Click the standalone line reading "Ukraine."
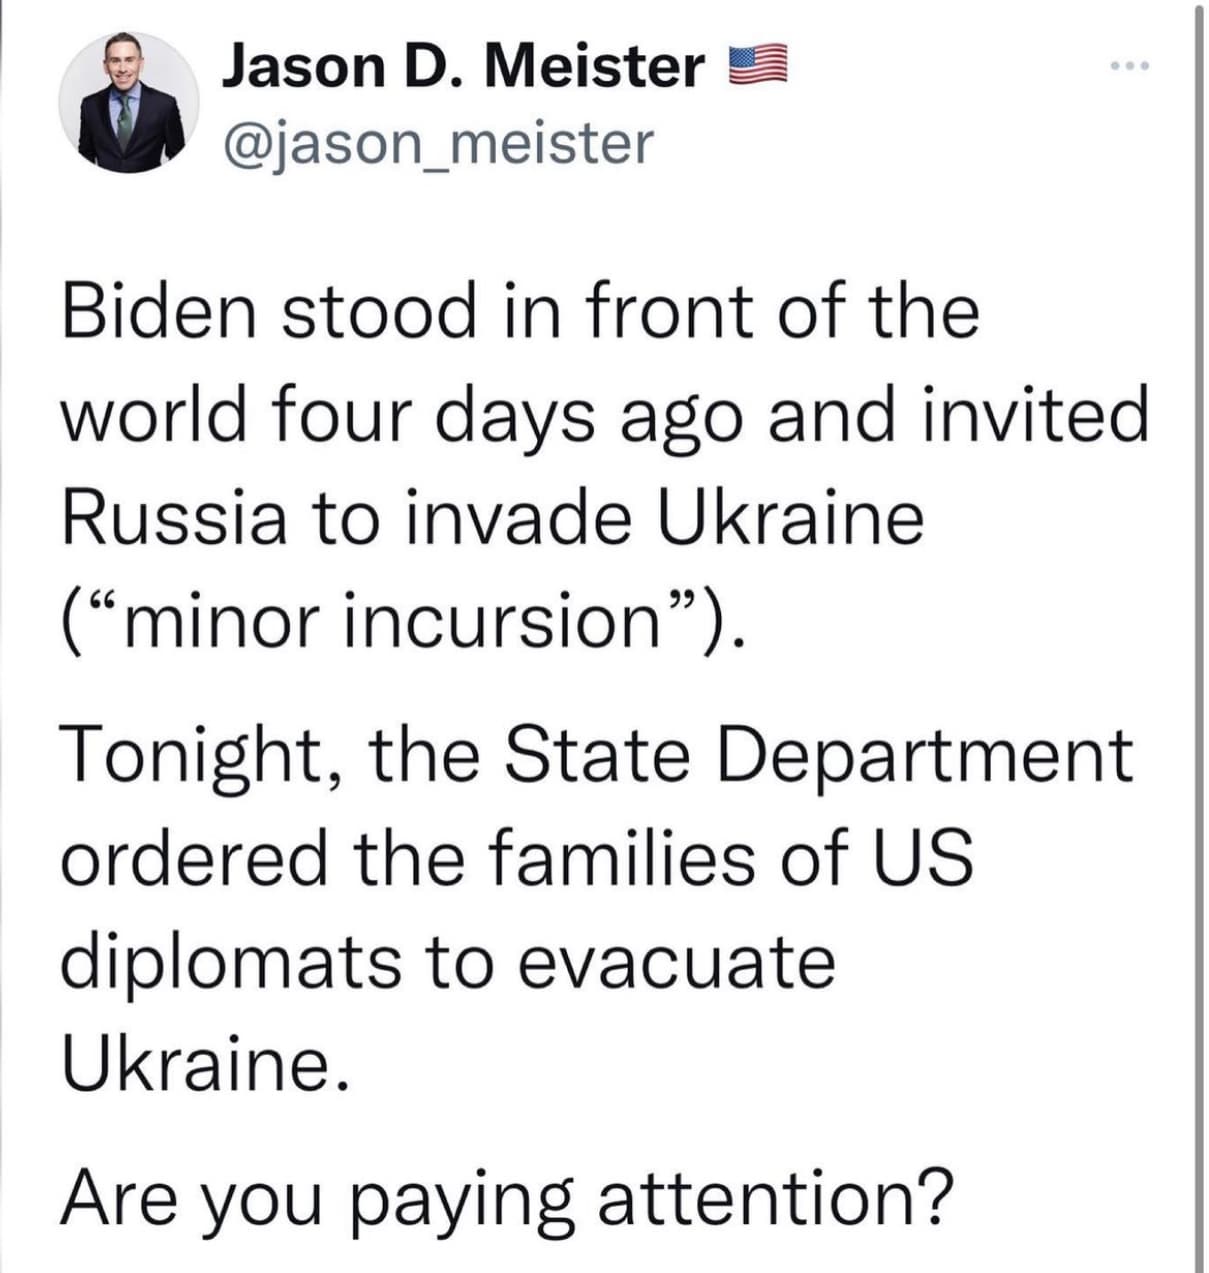Screen dimensions: 1209x1273 207,1064
